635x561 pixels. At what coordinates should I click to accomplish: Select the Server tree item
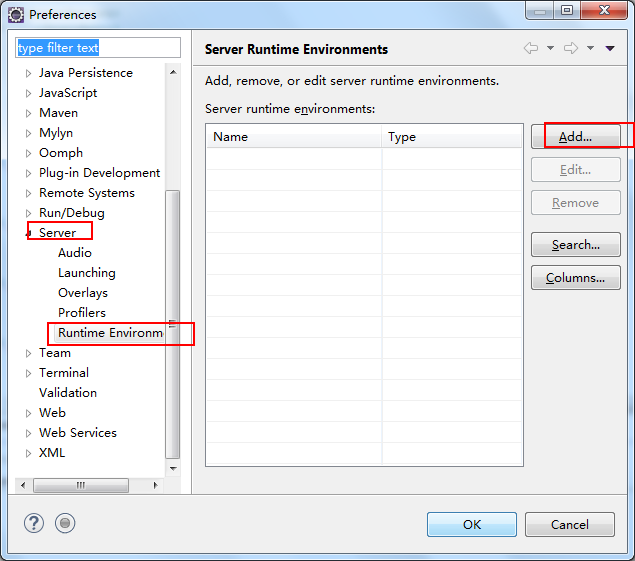(x=58, y=233)
